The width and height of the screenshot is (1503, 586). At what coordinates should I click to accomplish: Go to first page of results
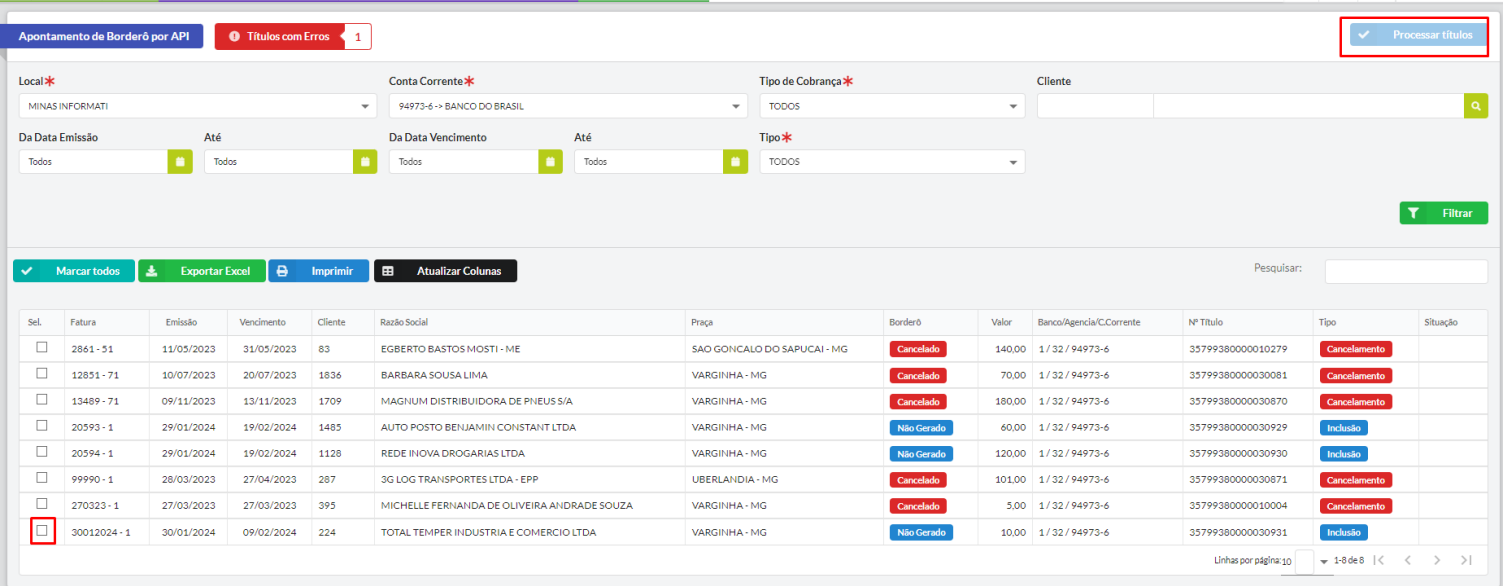click(x=1378, y=560)
